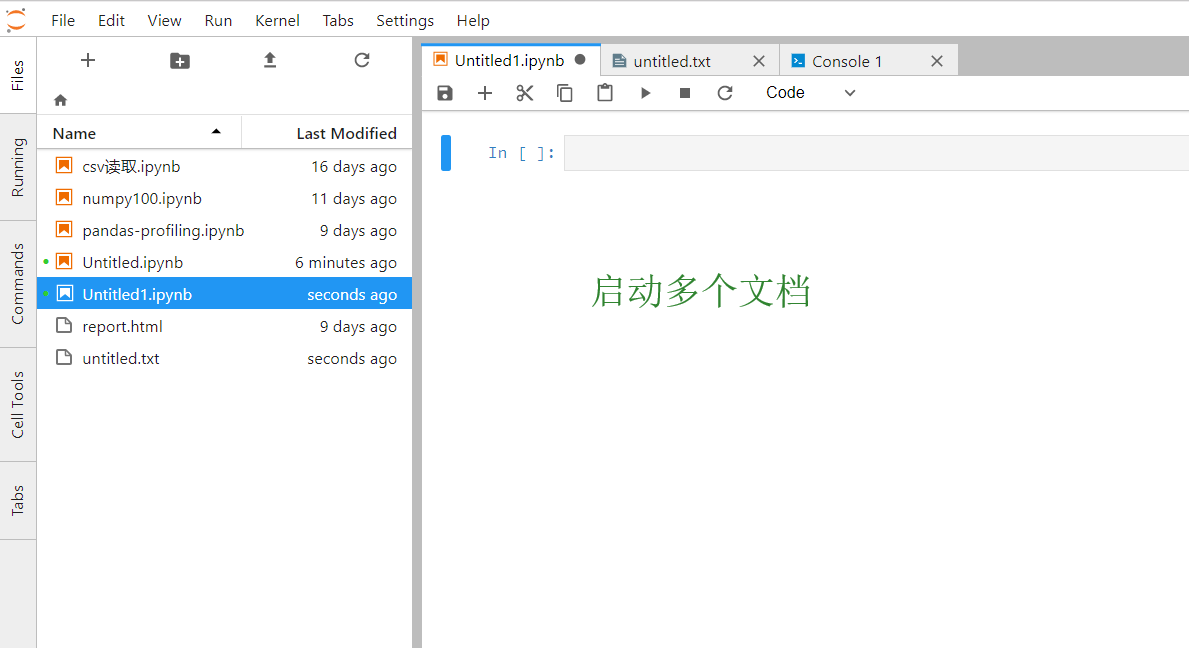Open the File menu
The width and height of the screenshot is (1189, 648).
[x=63, y=20]
